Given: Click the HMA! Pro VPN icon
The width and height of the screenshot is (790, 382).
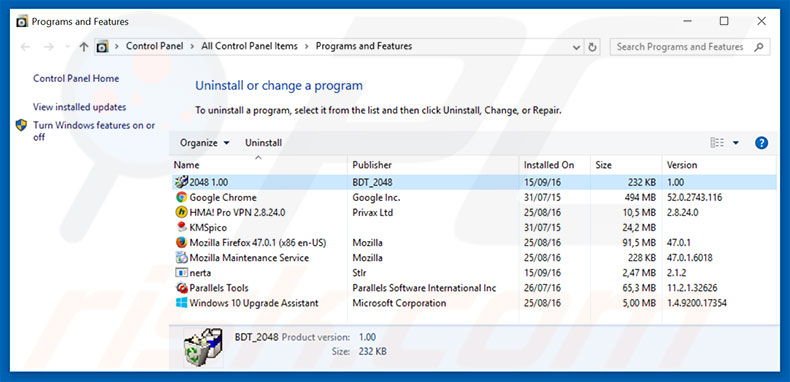Looking at the screenshot, I should (181, 212).
